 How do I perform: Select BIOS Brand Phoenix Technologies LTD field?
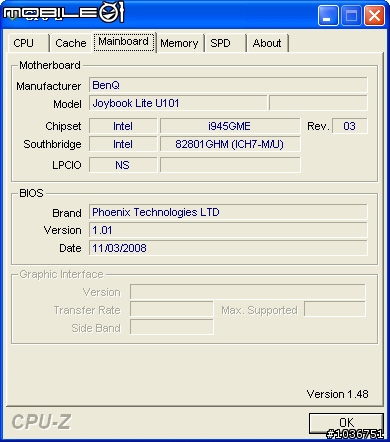[228, 212]
